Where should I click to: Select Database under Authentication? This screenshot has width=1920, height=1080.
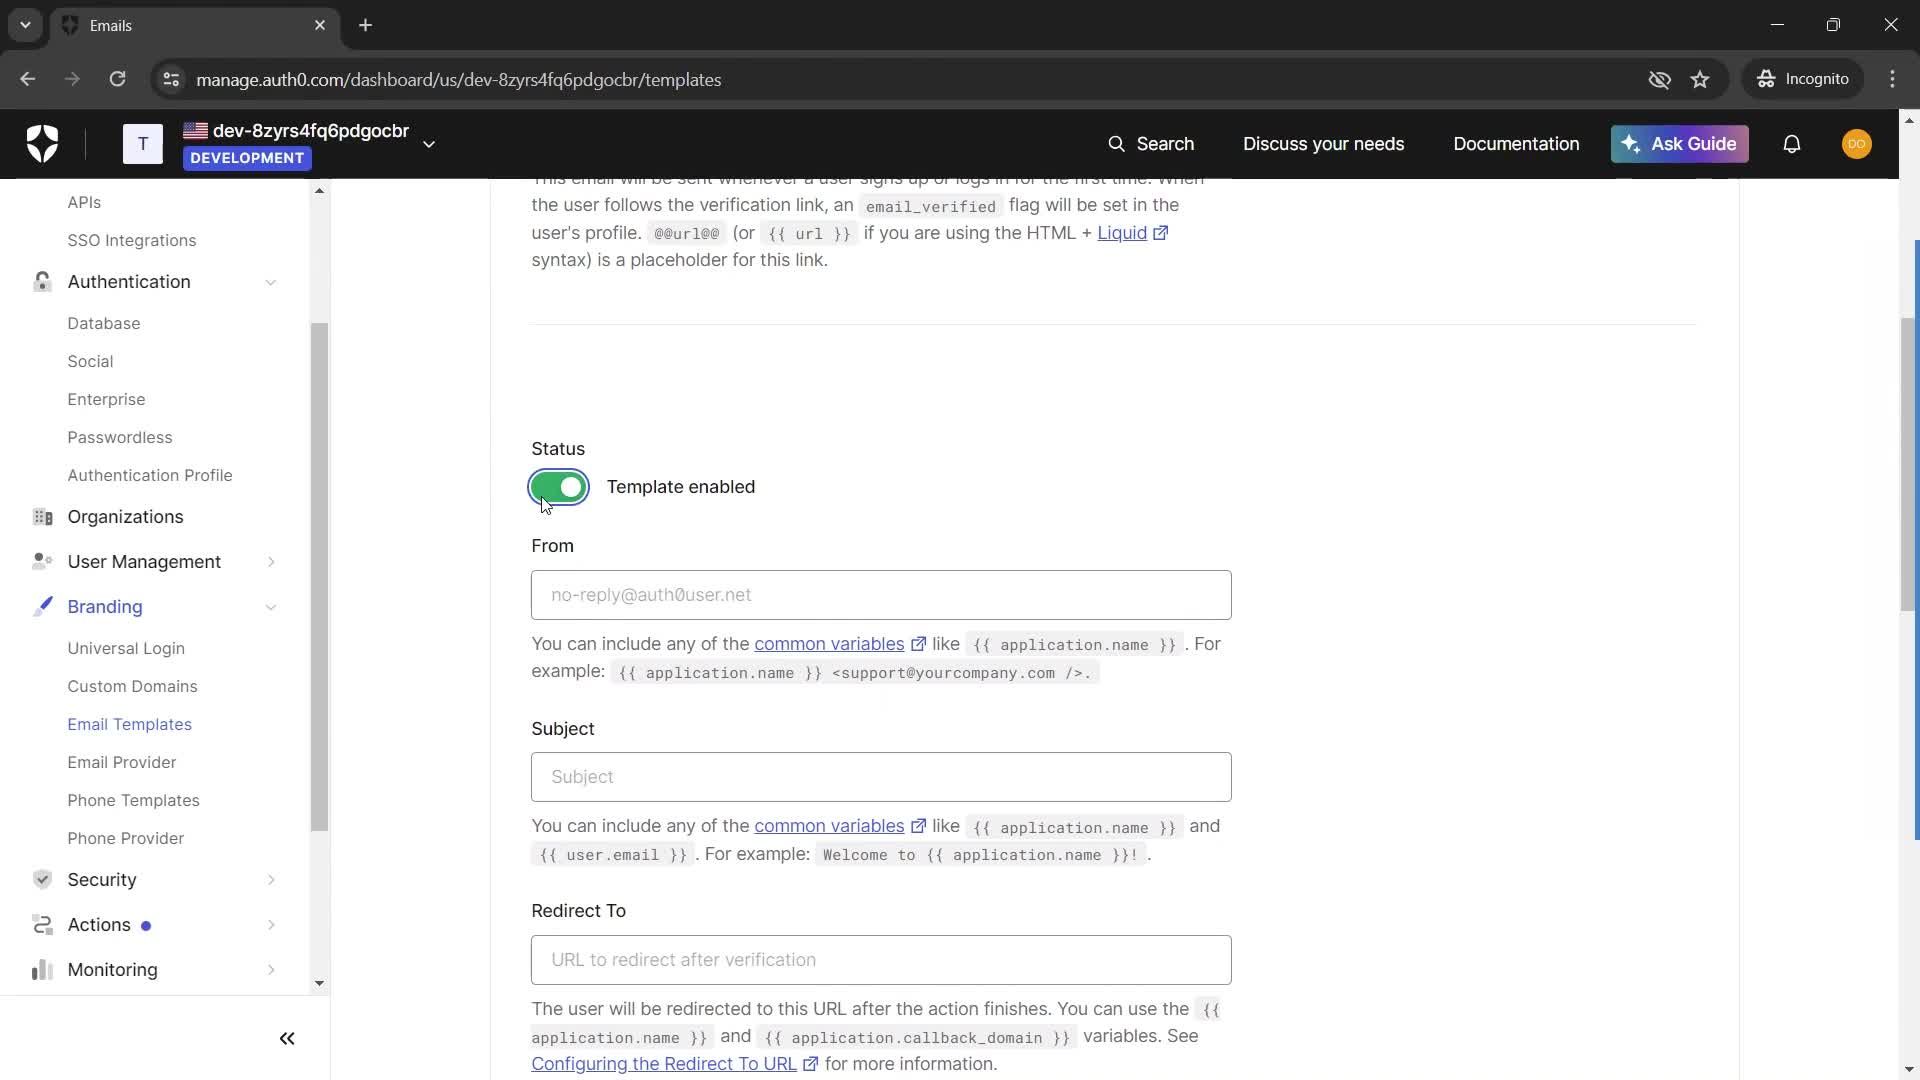[x=104, y=323]
